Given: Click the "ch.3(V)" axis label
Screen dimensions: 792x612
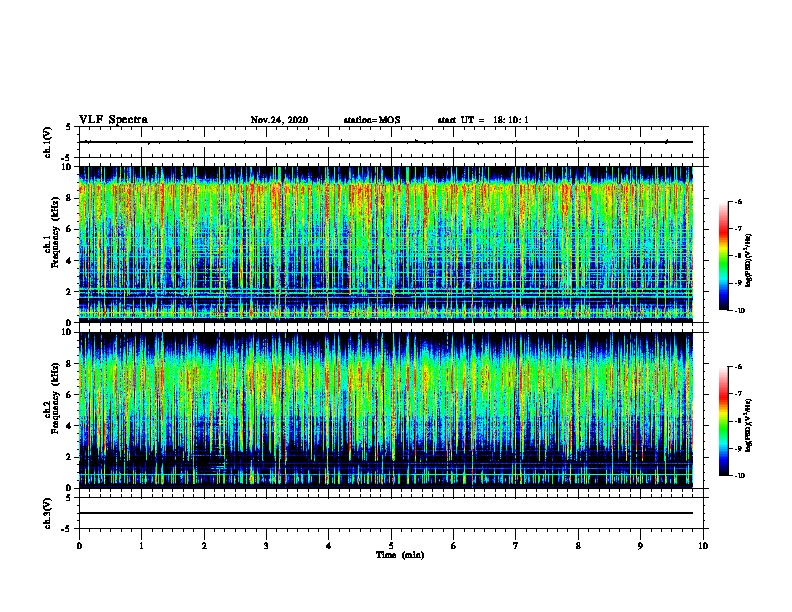Looking at the screenshot, I should click(48, 513).
